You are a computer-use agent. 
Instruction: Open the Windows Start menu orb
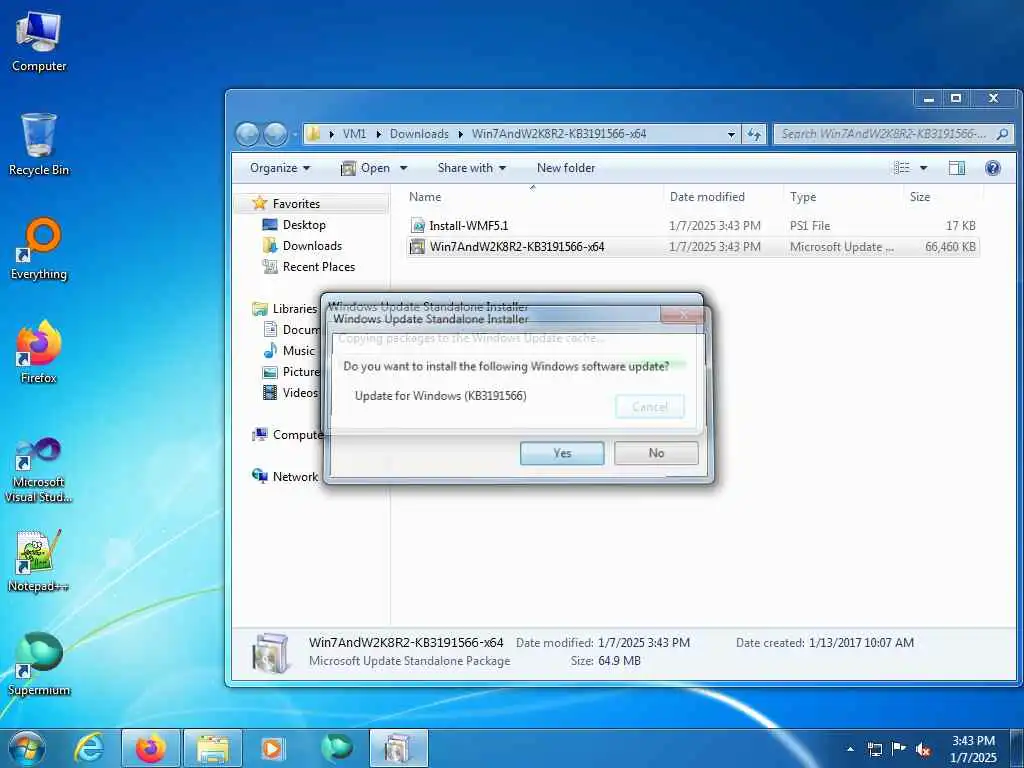pos(27,748)
